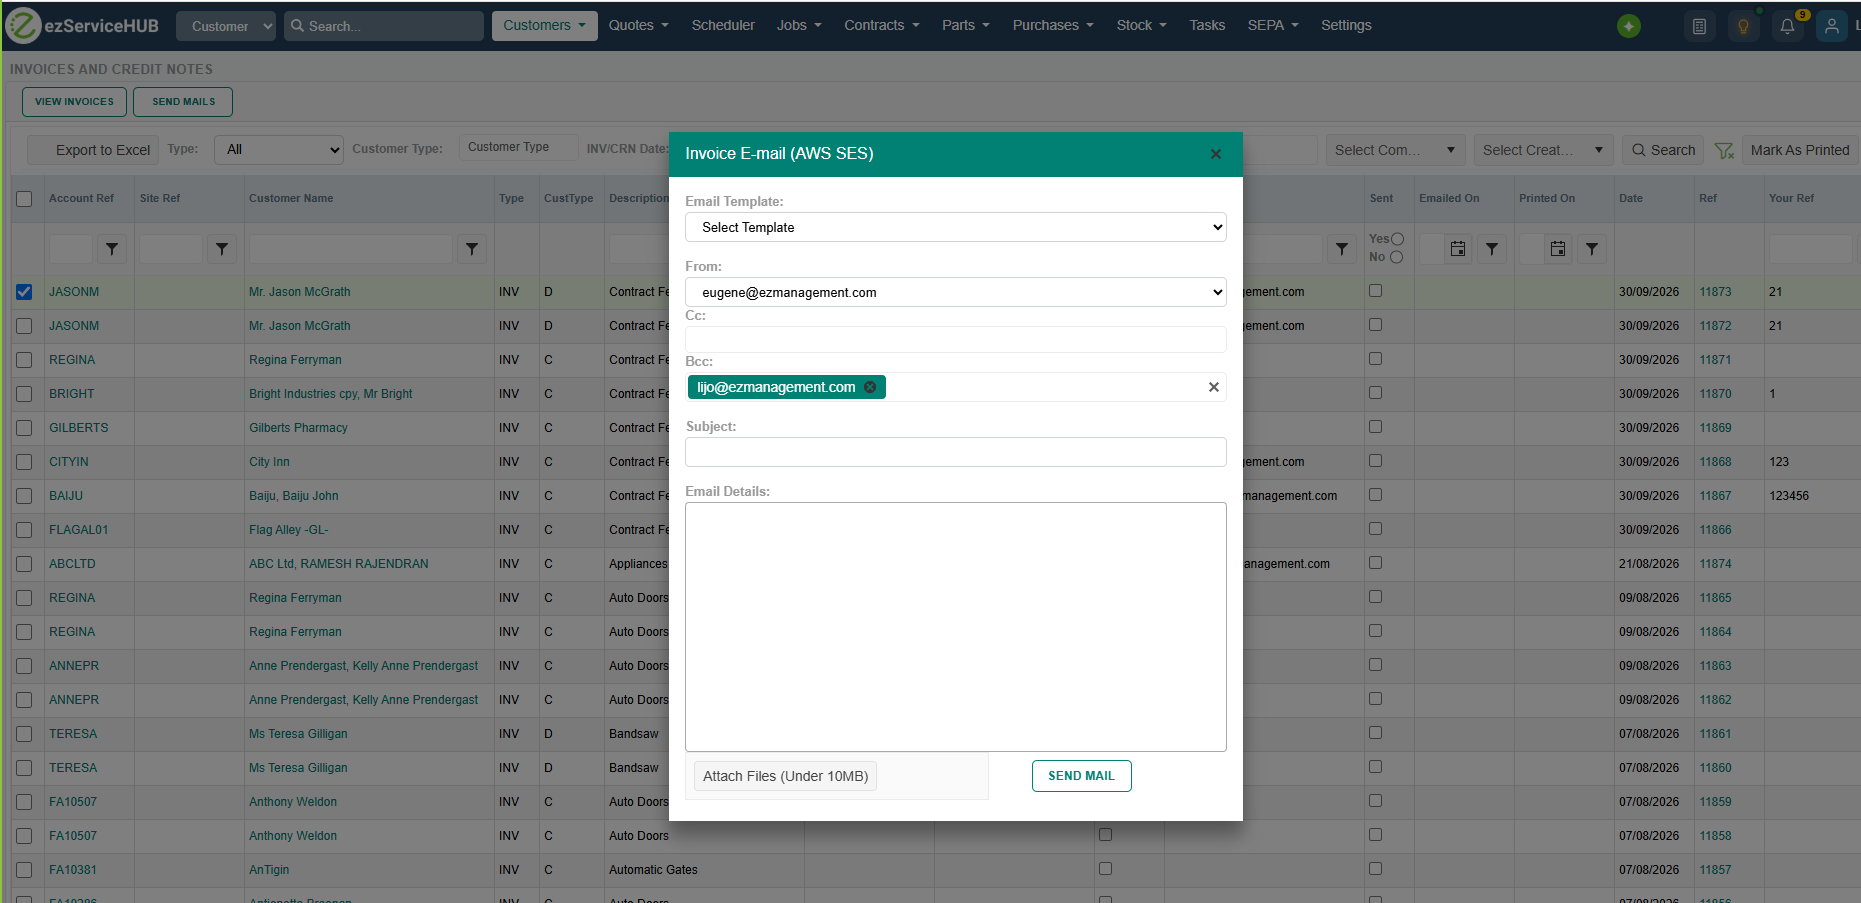This screenshot has height=903, width=1861.
Task: Check the GILBERTS row checkbox
Action: [24, 428]
